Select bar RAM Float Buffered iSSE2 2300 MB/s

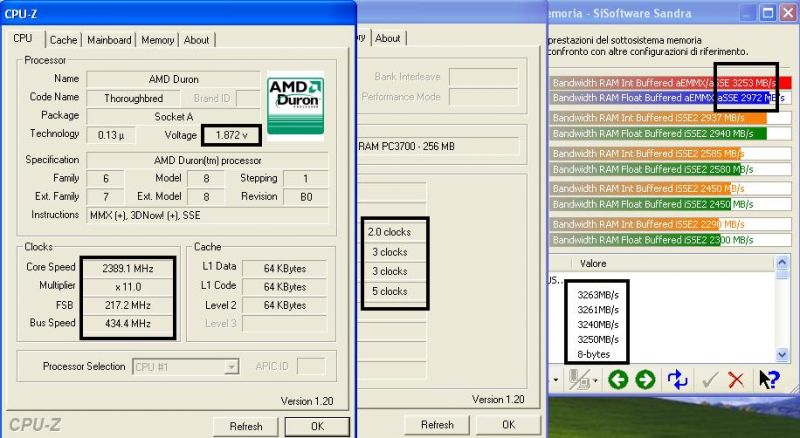point(670,240)
